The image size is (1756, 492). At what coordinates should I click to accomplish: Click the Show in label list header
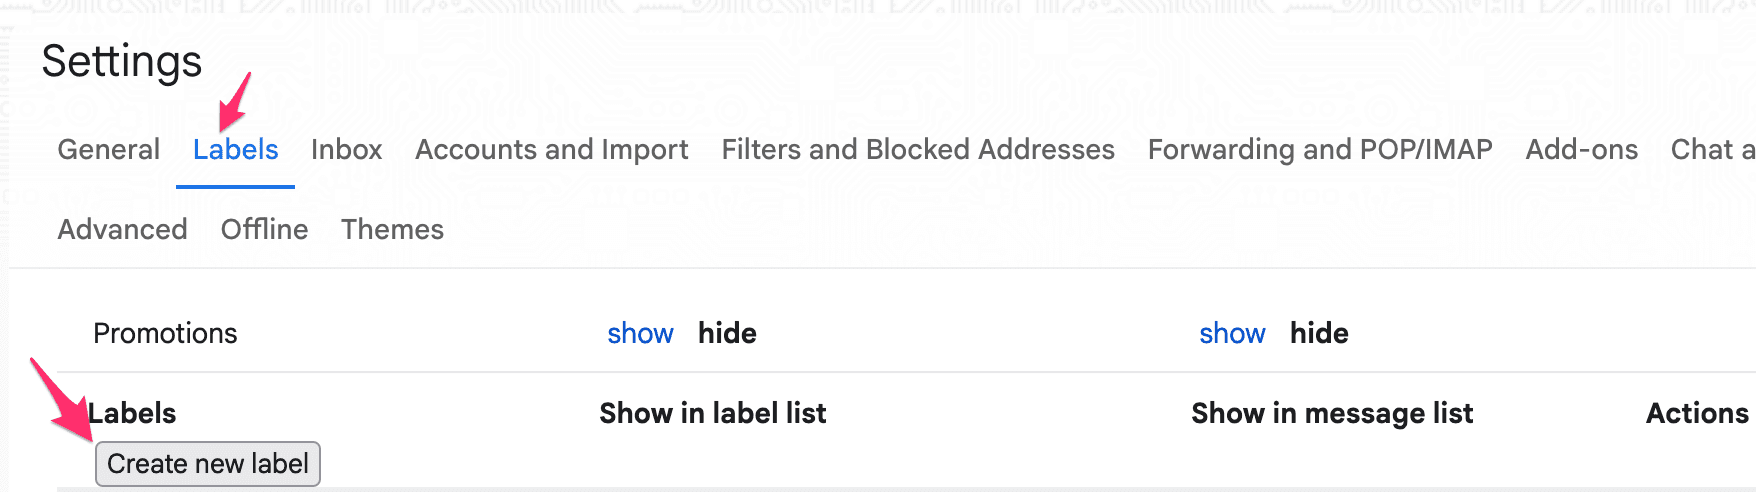[x=712, y=414]
